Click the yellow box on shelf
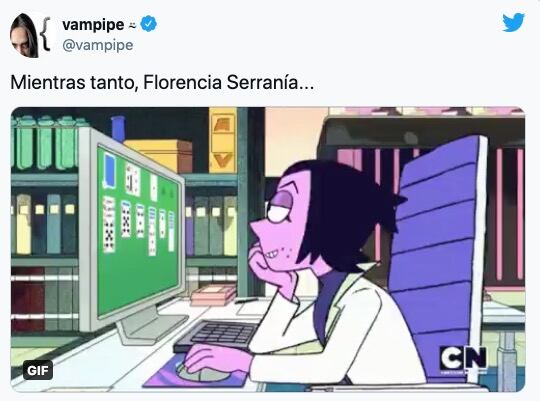The image size is (540, 401). (x=159, y=155)
